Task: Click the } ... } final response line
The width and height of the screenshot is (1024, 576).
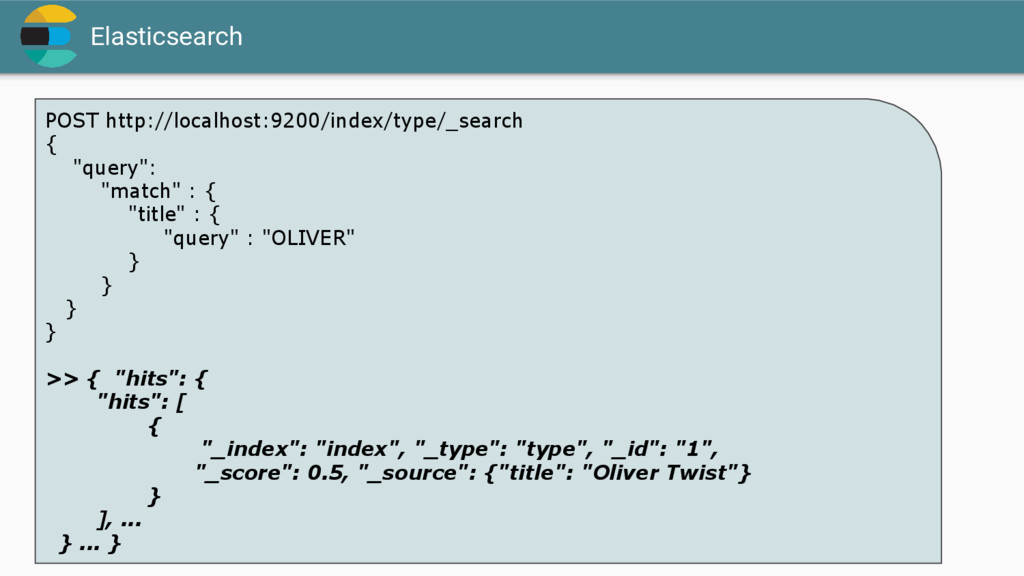Action: pos(89,543)
